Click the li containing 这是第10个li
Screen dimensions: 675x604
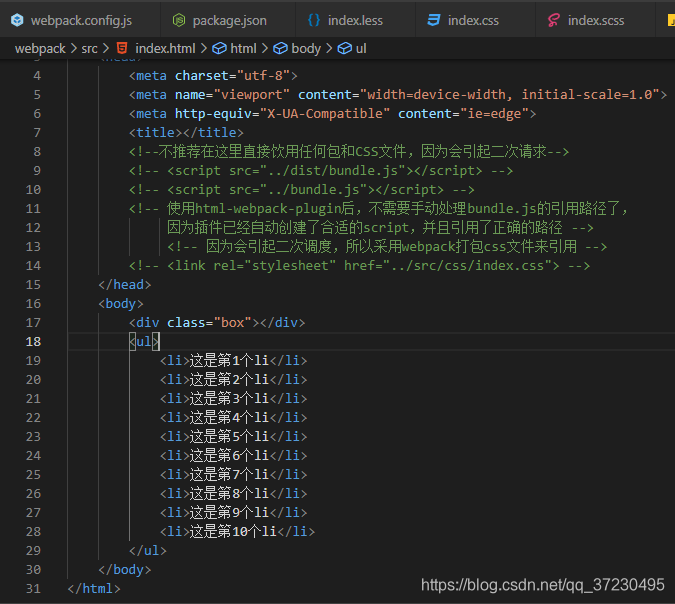pos(237,532)
